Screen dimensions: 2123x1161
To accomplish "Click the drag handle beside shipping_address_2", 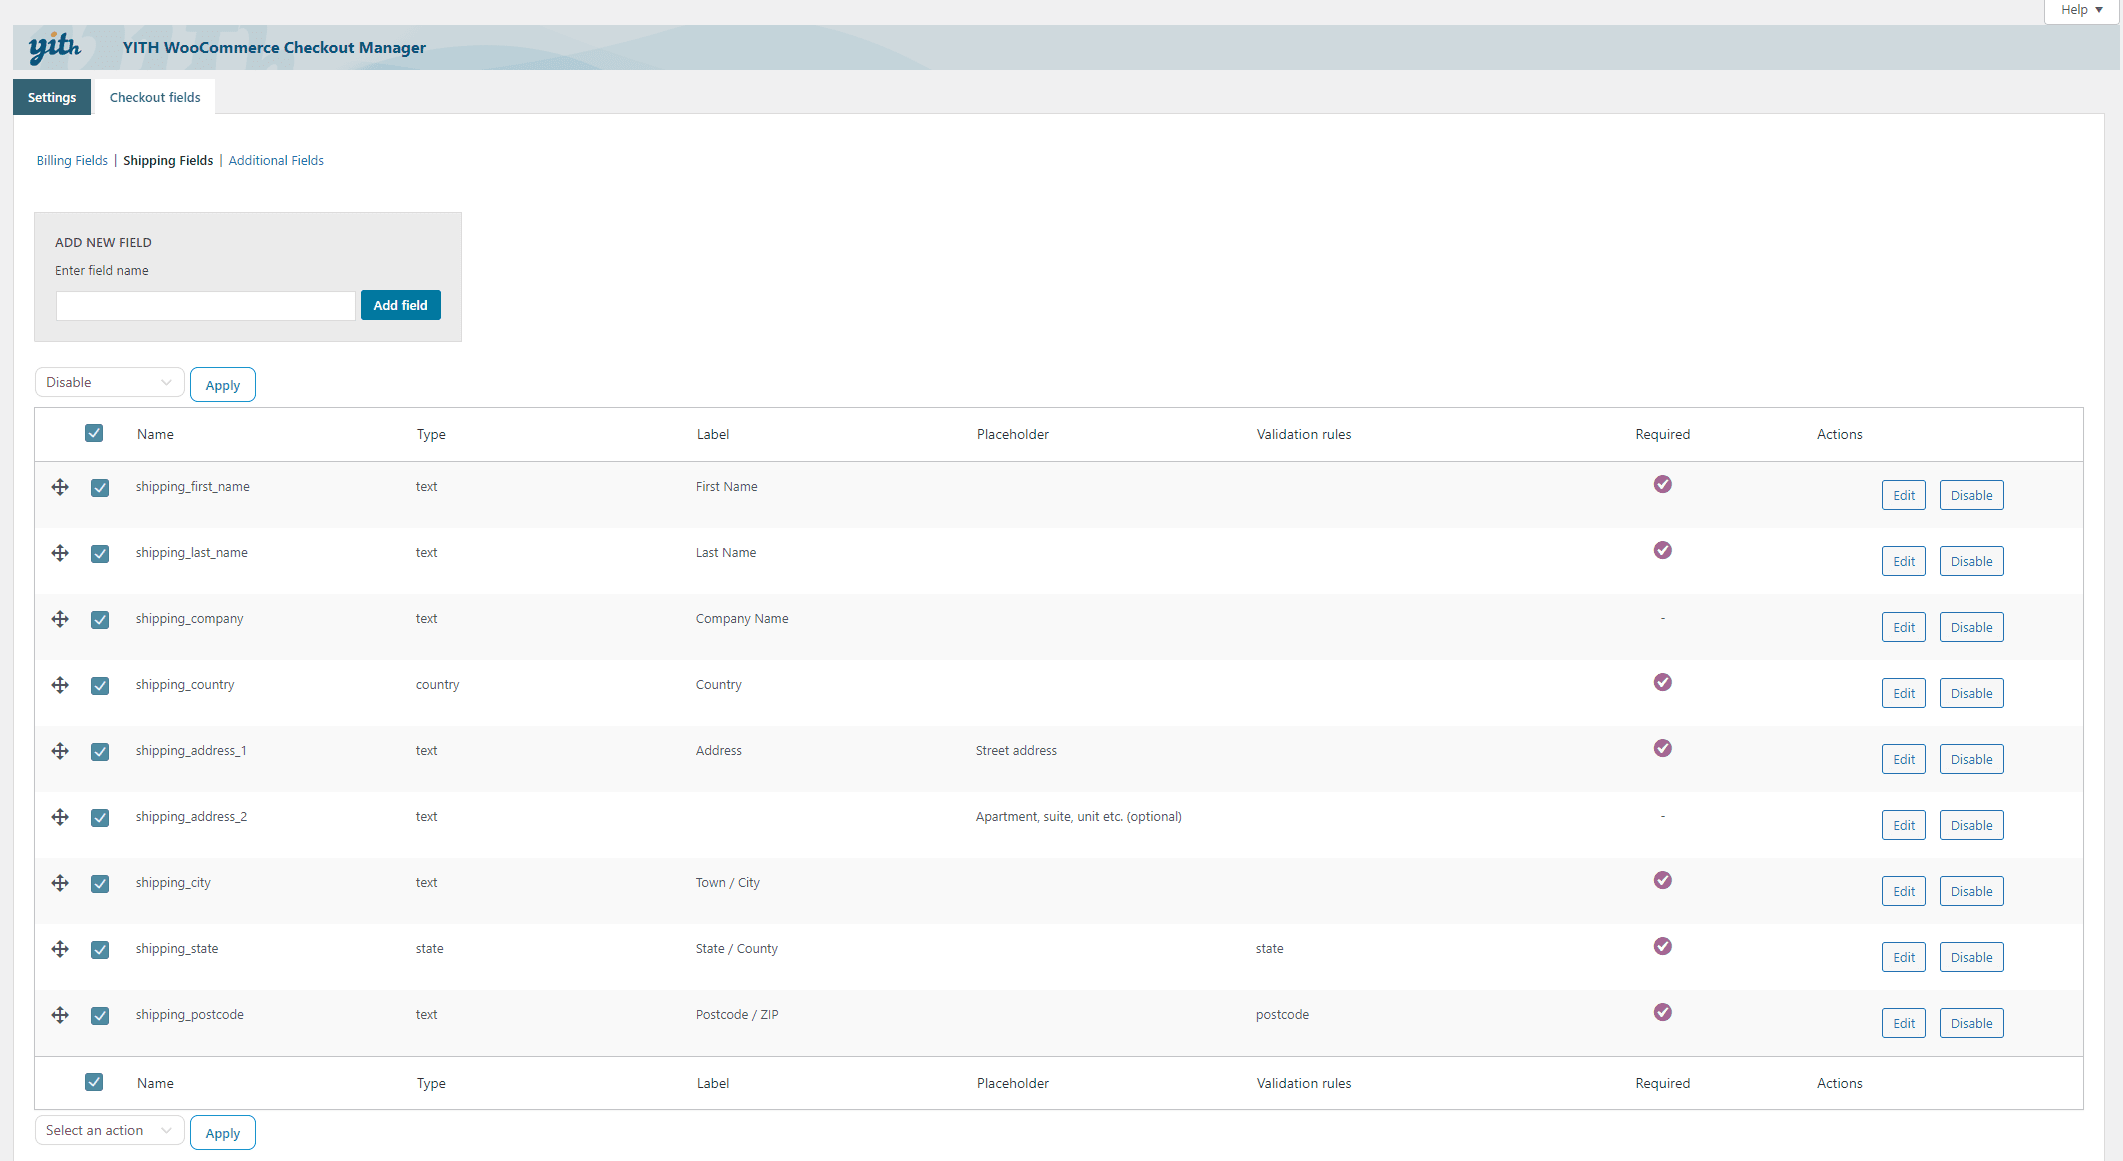I will pos(60,817).
